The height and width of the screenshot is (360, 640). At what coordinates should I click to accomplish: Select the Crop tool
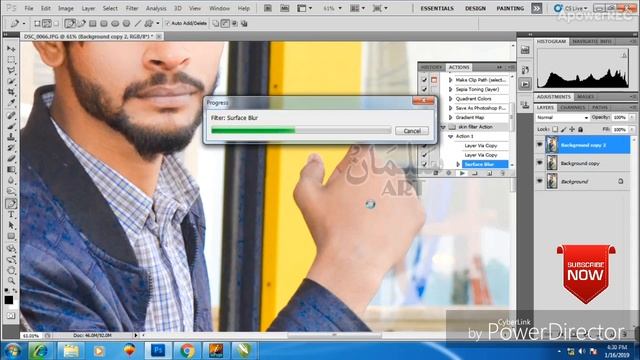click(11, 92)
